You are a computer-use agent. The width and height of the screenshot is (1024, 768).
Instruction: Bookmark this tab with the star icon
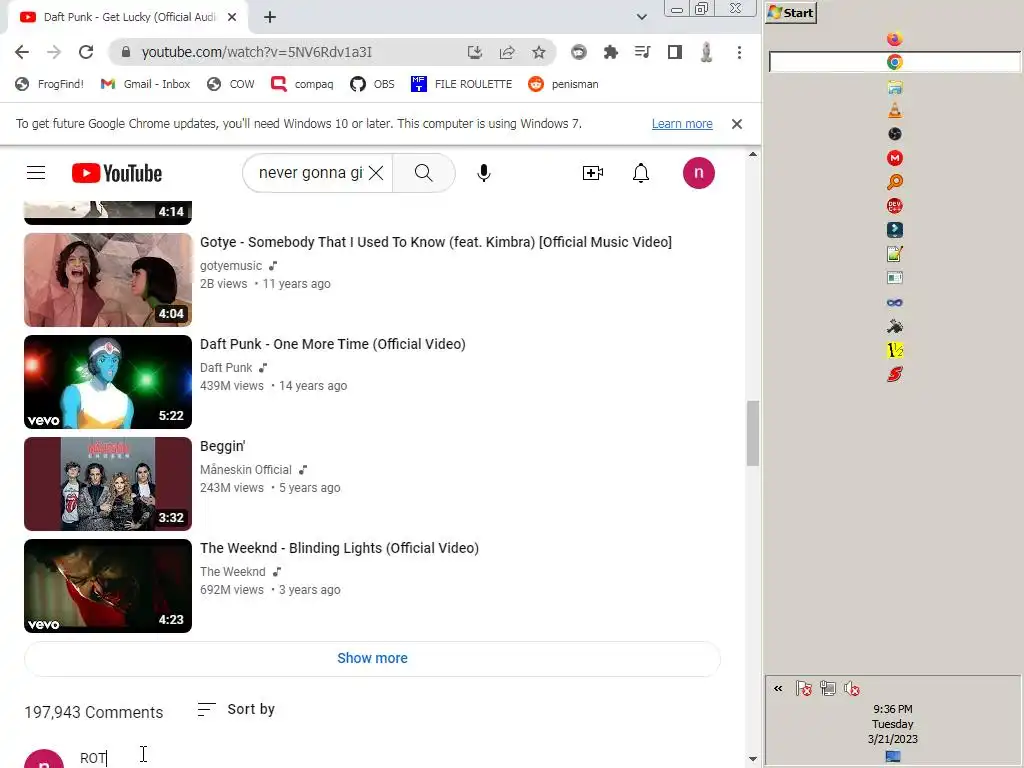tap(539, 52)
